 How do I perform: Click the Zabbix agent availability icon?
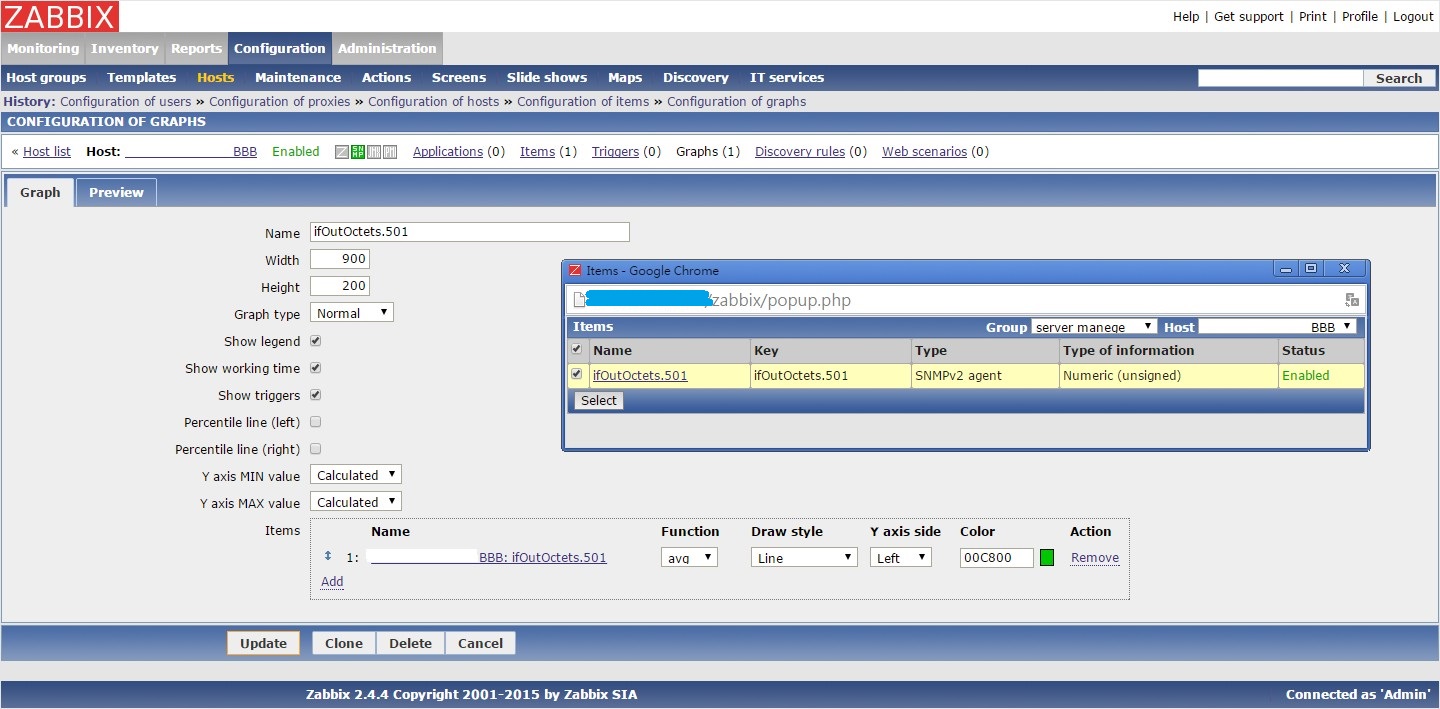coord(342,152)
